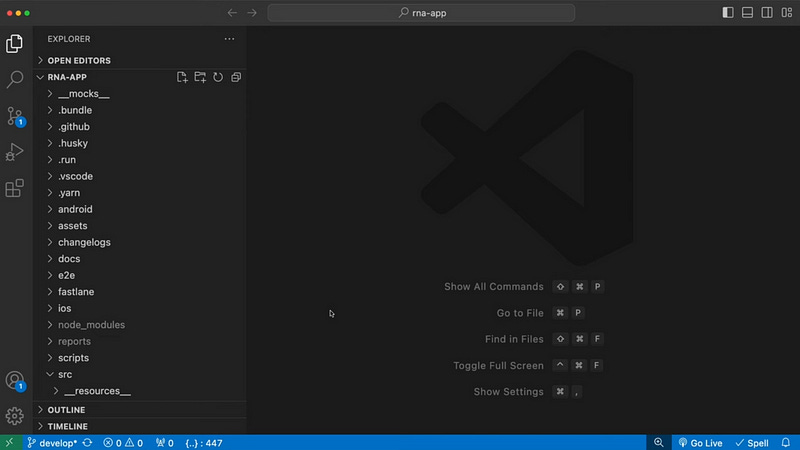Expand the .github folder
Image resolution: width=800 pixels, height=450 pixels.
pyautogui.click(x=140, y=127)
